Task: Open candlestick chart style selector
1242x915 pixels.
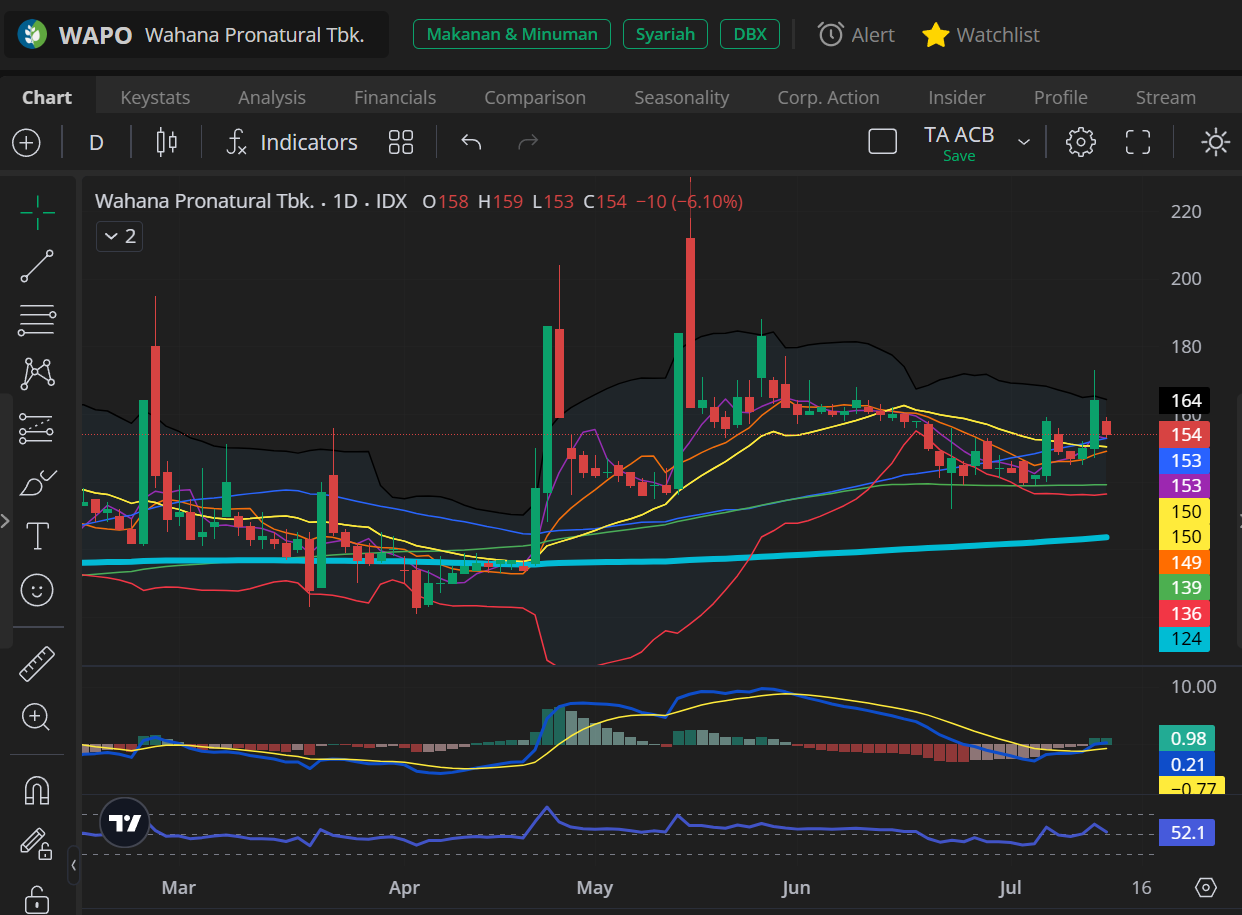Action: [x=166, y=142]
